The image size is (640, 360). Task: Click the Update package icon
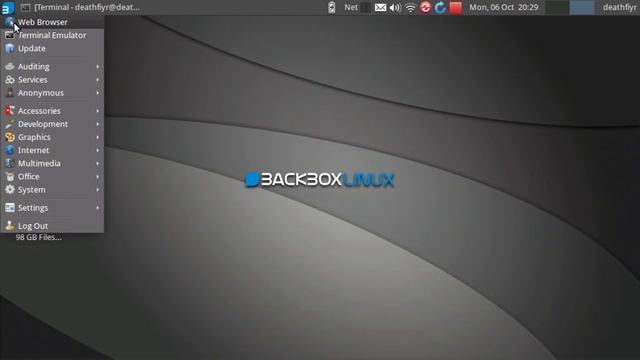tap(10, 48)
